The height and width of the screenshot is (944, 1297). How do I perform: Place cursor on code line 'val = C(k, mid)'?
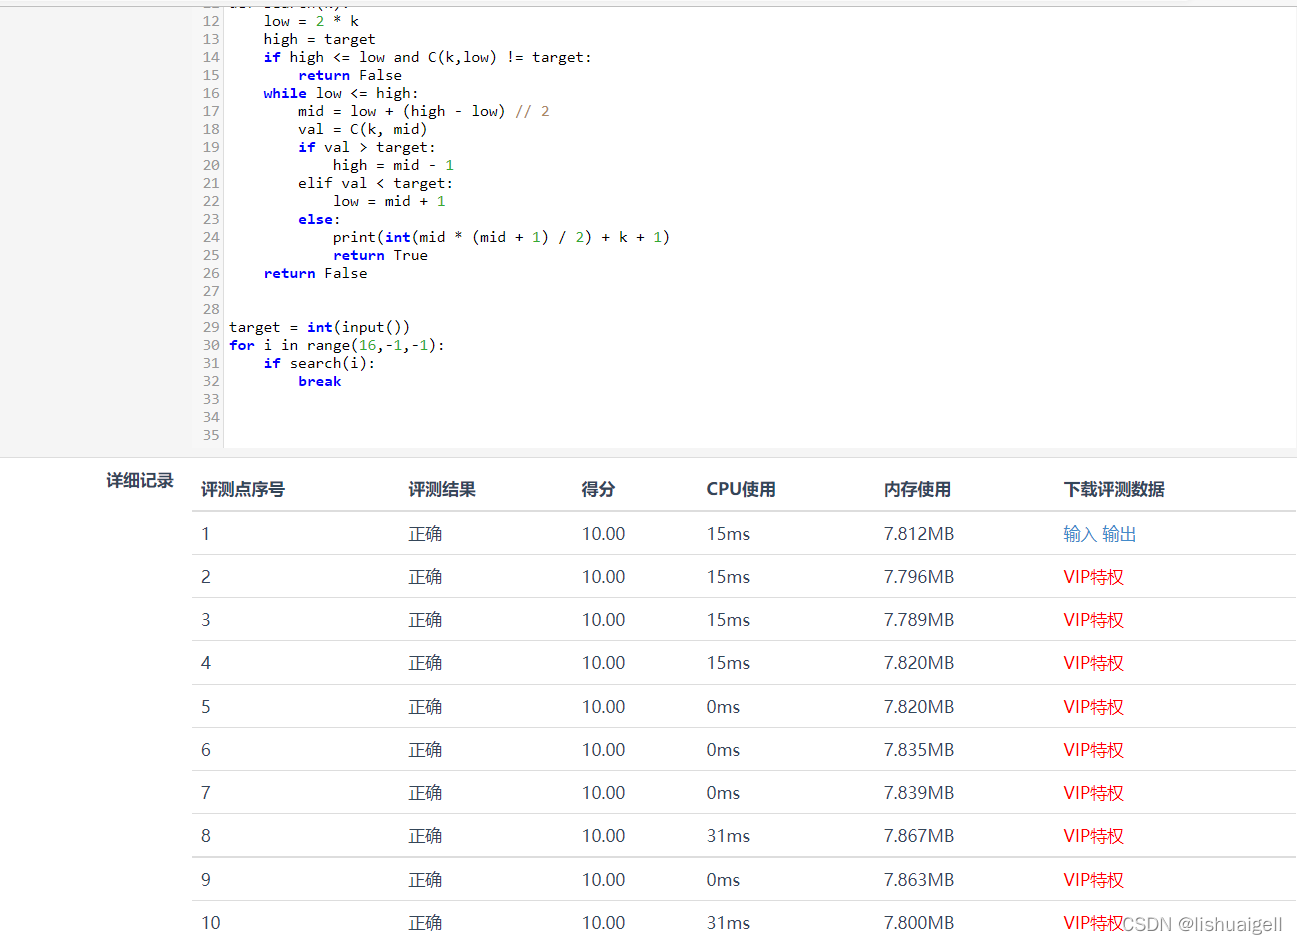362,129
